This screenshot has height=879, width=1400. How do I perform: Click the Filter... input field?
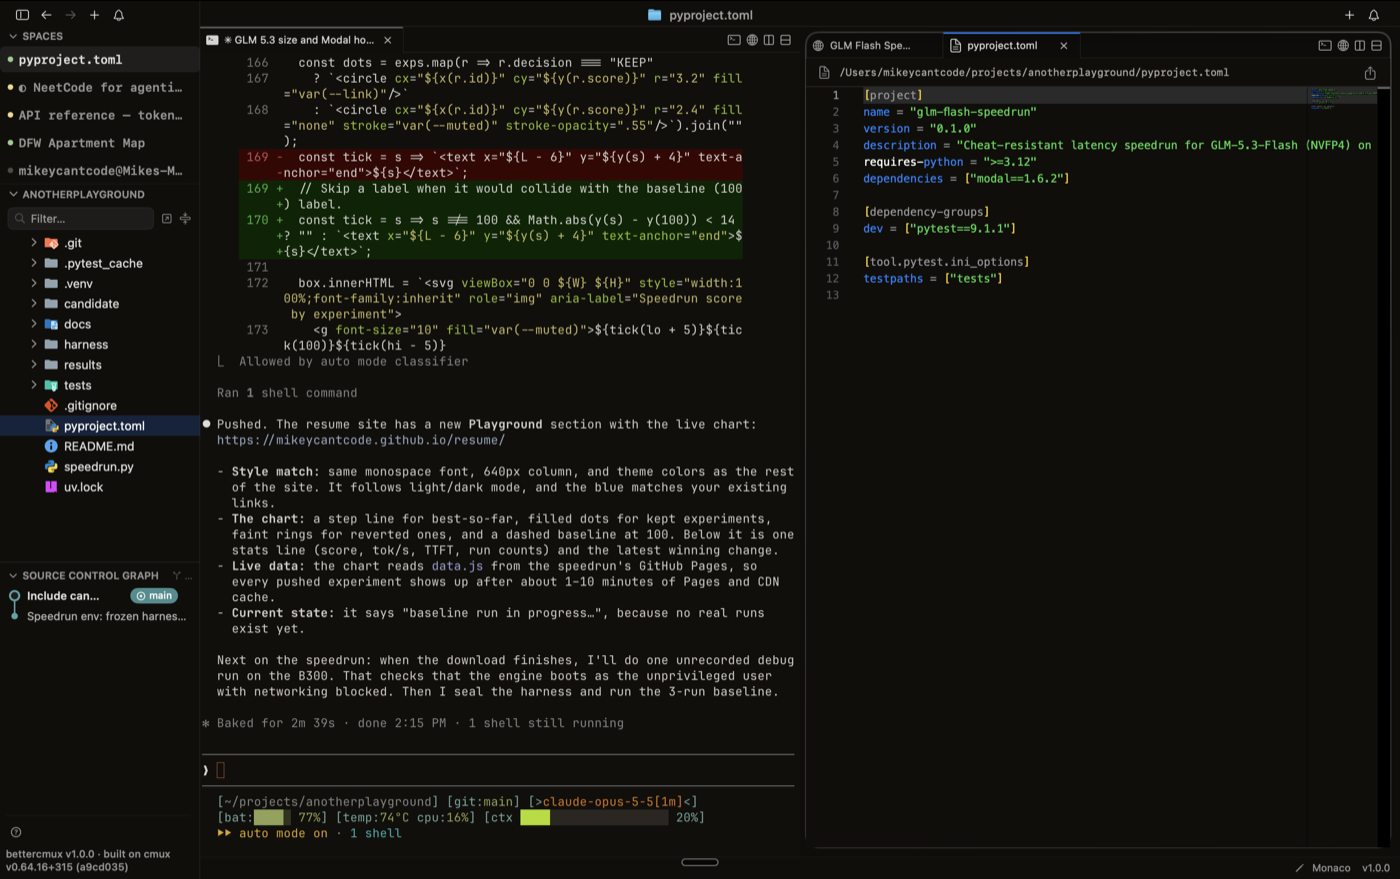click(x=81, y=218)
